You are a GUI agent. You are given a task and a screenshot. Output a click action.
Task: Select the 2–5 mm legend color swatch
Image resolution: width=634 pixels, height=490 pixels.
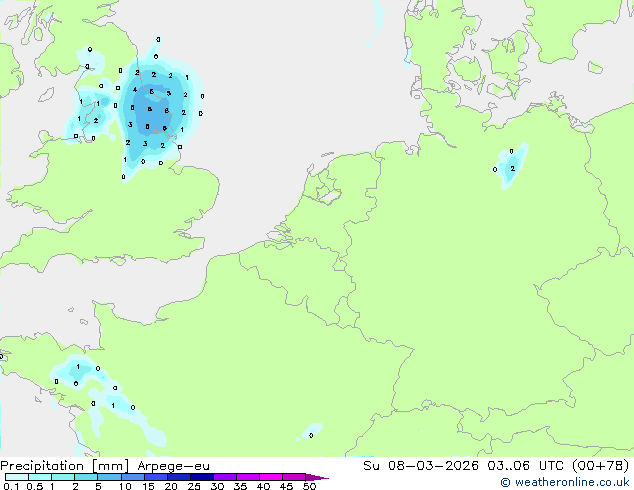(x=86, y=477)
